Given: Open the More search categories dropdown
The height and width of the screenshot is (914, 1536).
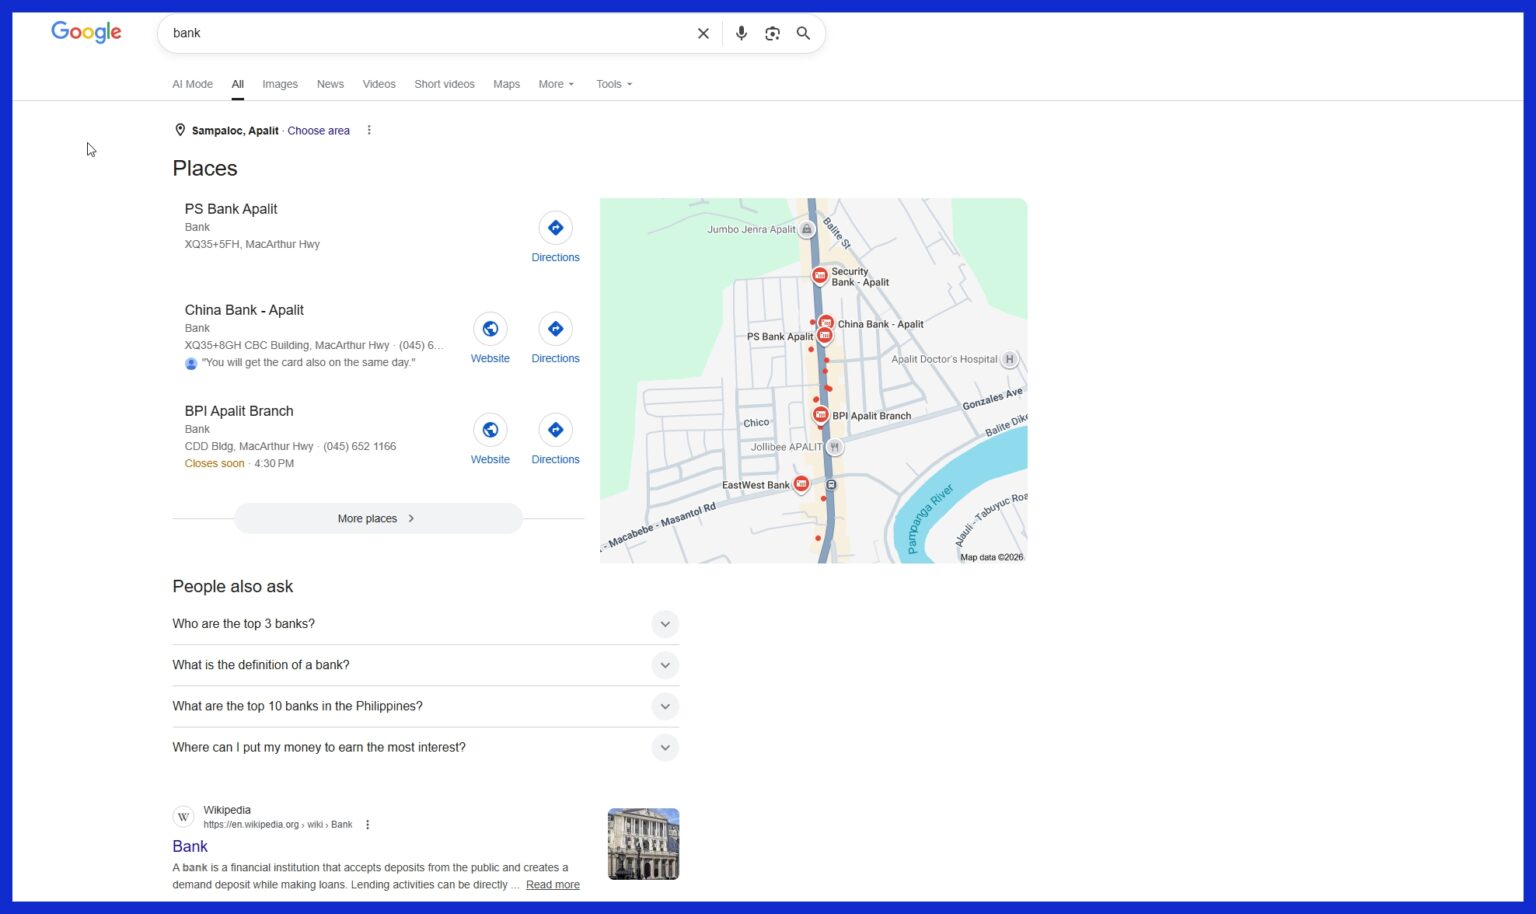Looking at the screenshot, I should pyautogui.click(x=555, y=84).
